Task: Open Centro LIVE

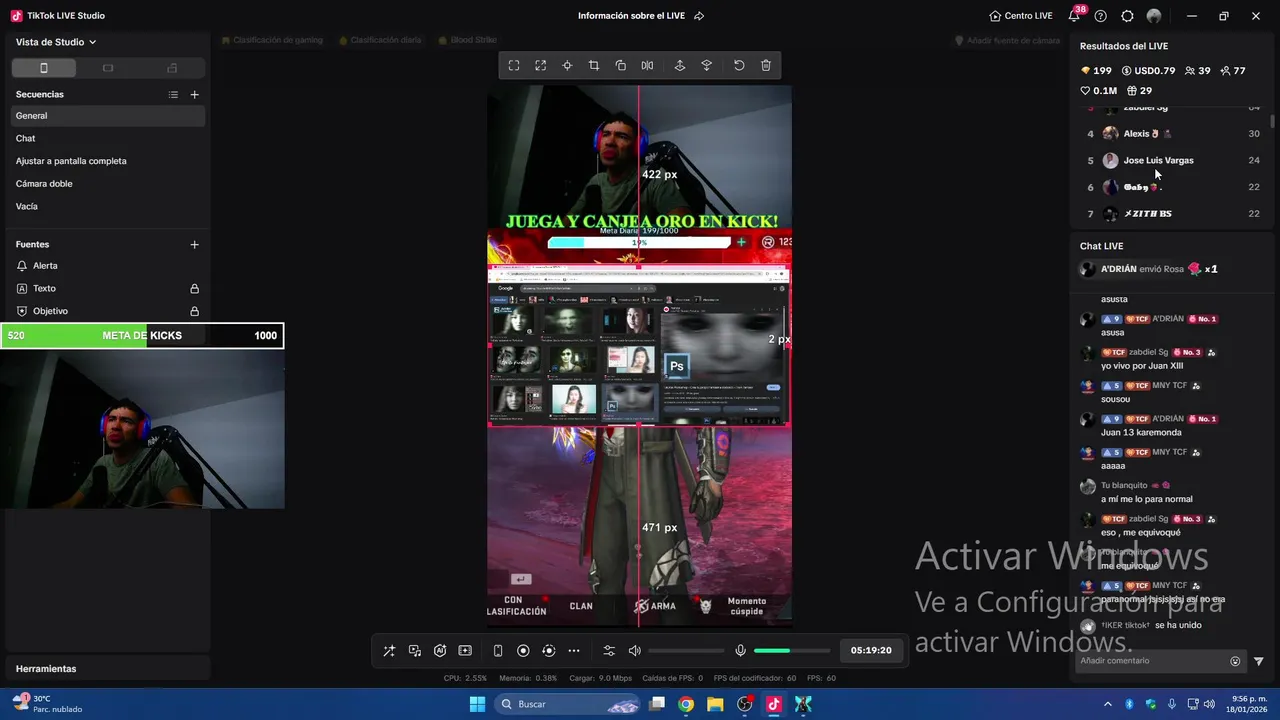Action: (x=1021, y=16)
